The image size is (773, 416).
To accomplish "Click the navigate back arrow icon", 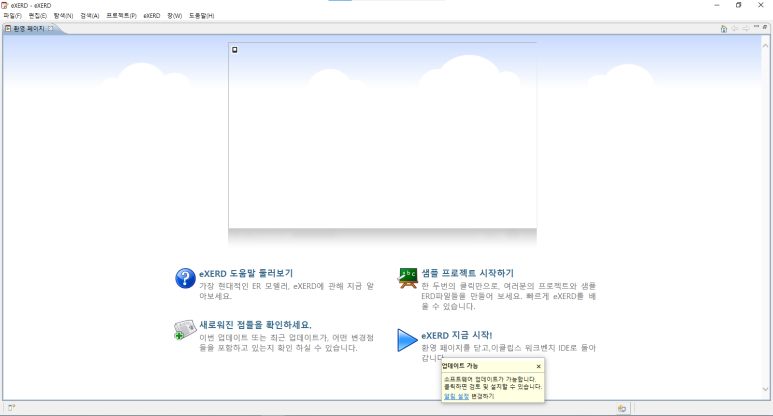I will click(735, 29).
